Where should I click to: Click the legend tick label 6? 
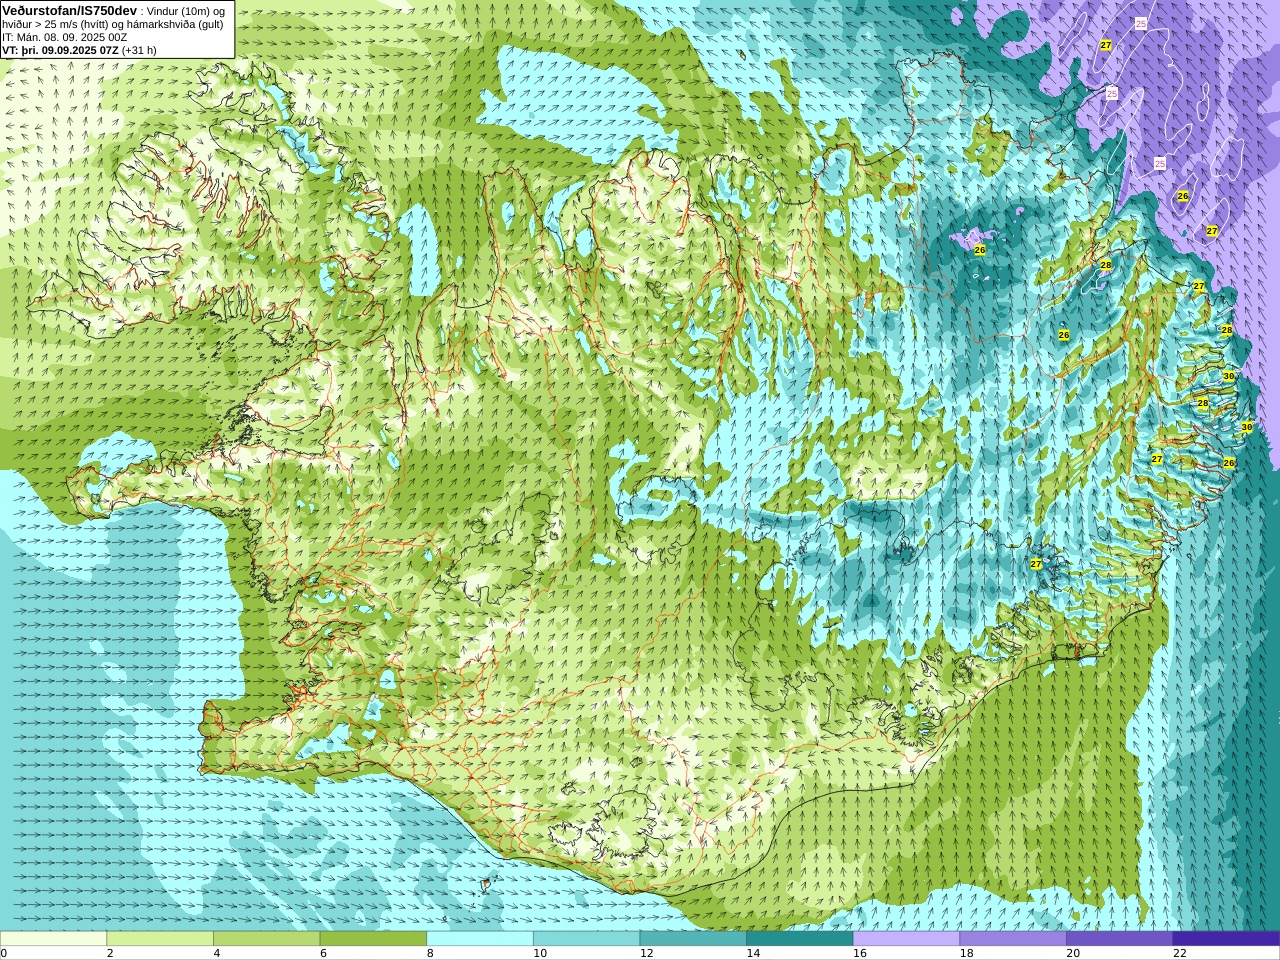[x=323, y=953]
